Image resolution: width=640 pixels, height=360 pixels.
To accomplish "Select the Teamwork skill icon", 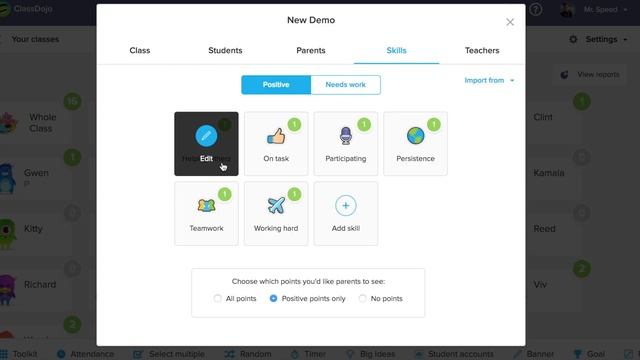I will point(206,205).
